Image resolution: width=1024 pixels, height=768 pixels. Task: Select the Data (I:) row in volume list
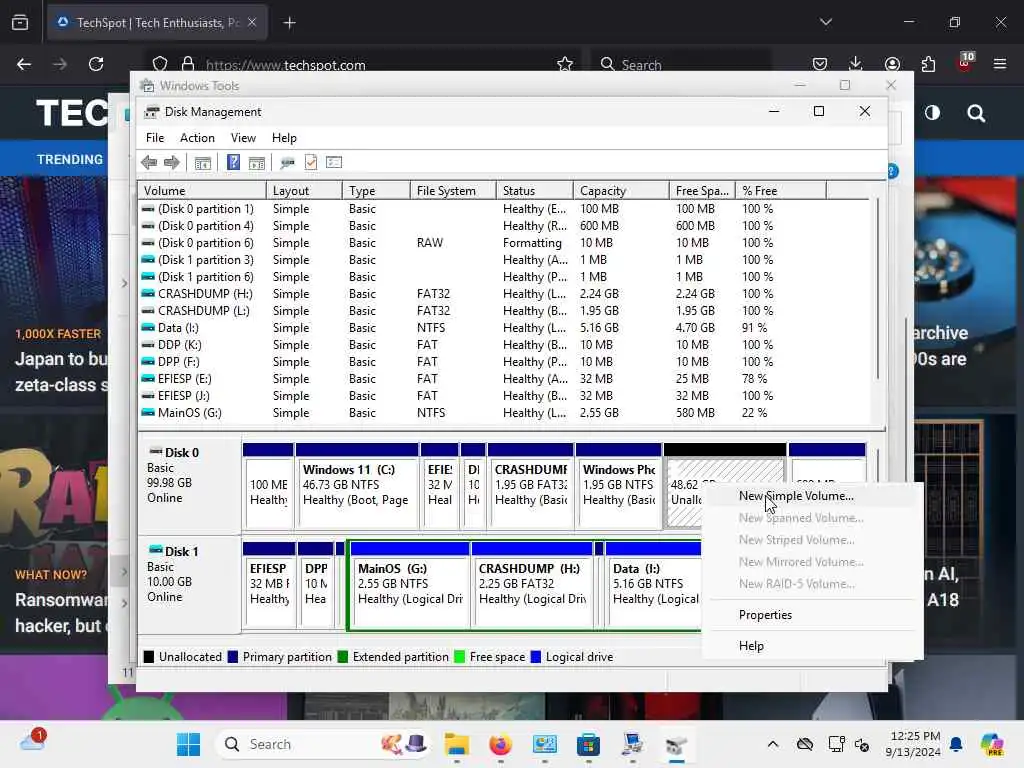point(504,328)
